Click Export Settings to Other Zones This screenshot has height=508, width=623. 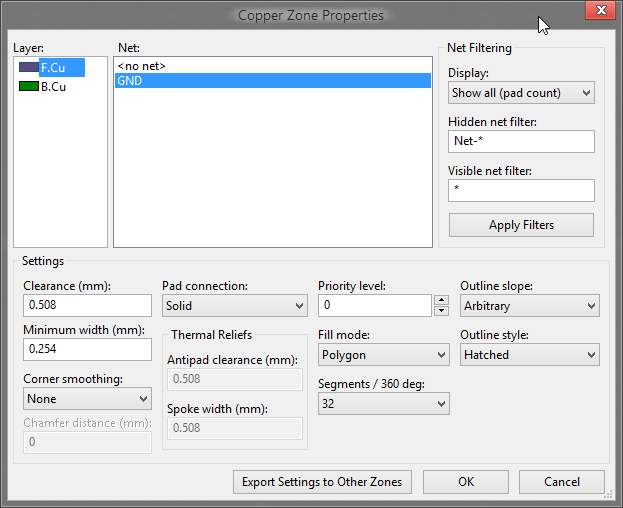[x=322, y=482]
